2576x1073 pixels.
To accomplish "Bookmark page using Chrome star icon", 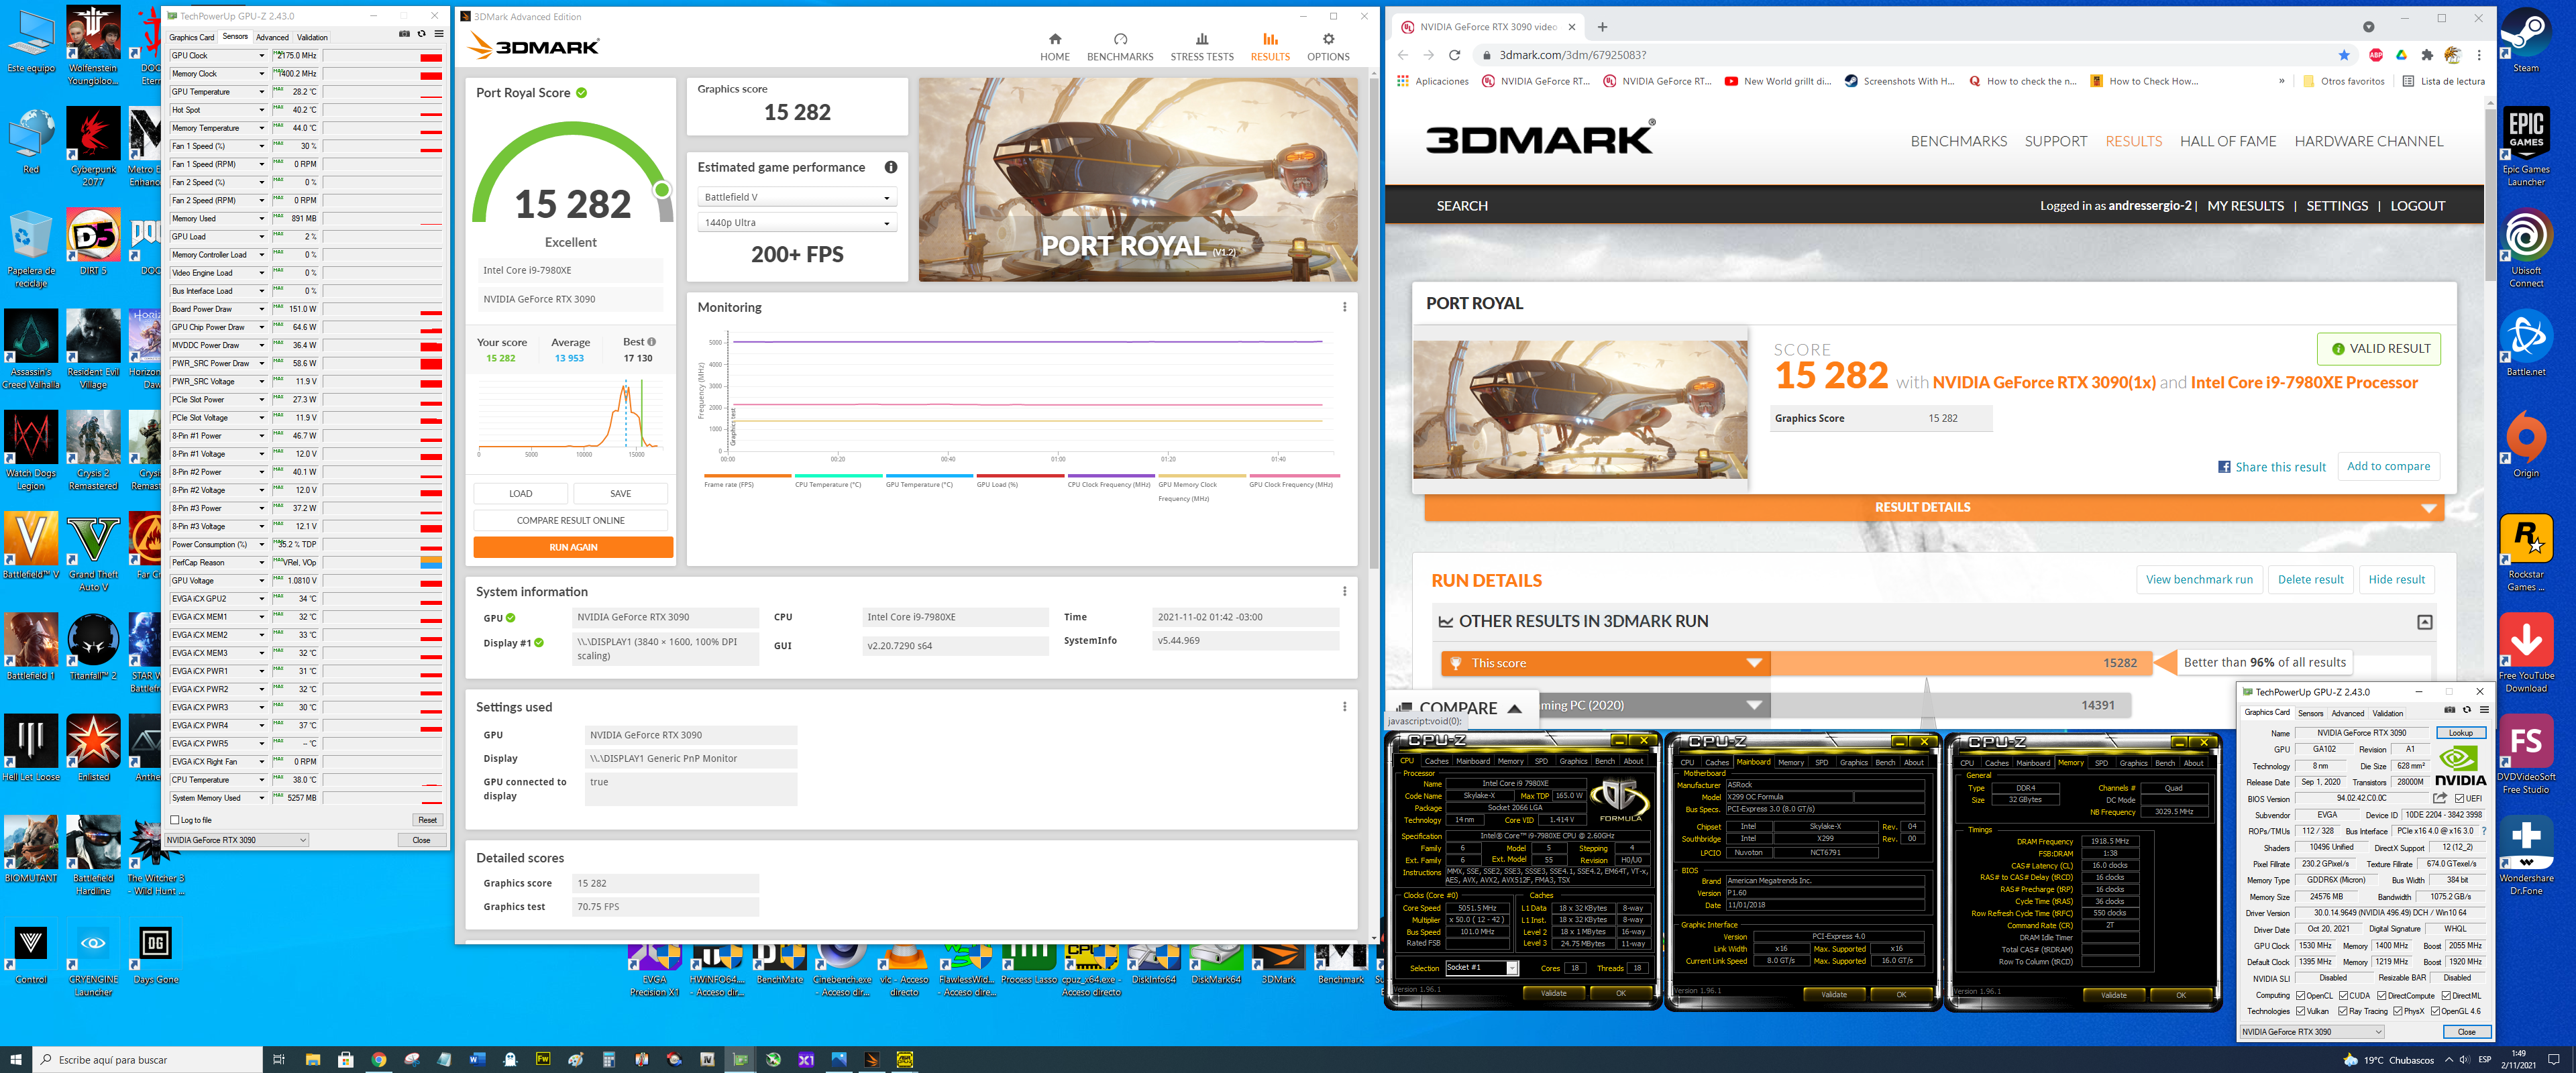I will point(2343,55).
